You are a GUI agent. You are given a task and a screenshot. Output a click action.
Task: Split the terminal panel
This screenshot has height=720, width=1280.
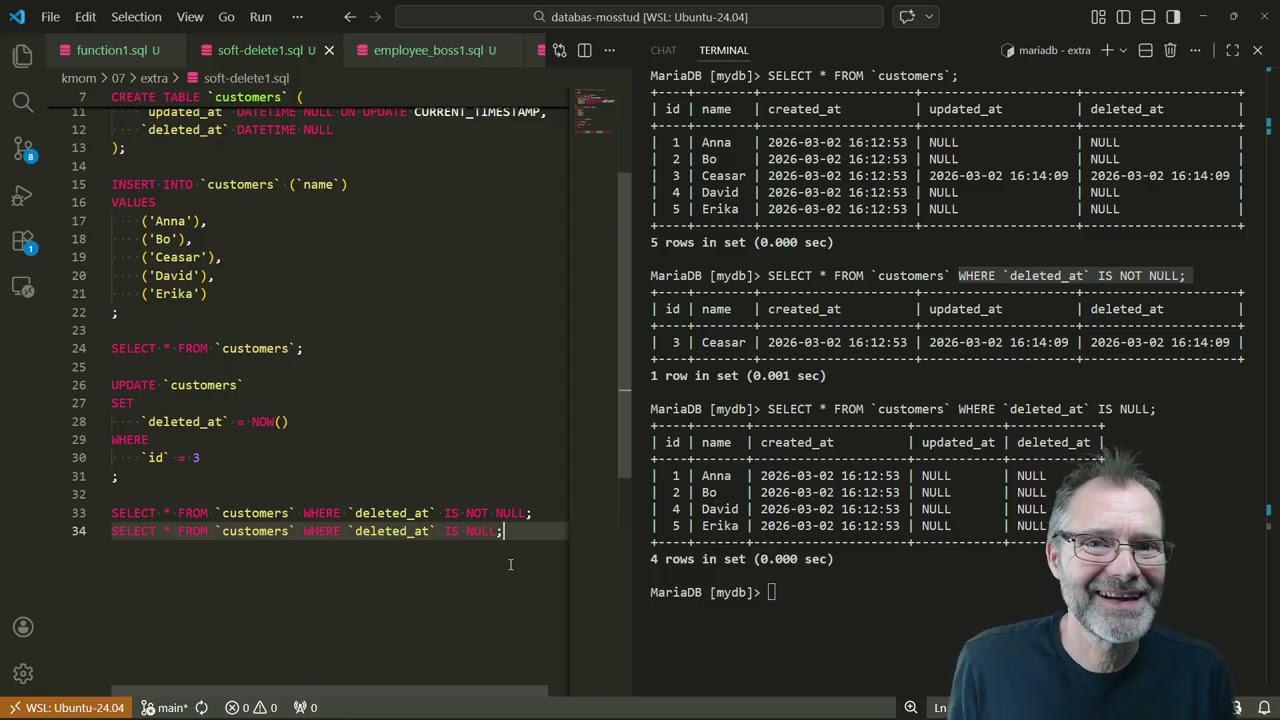(1146, 50)
